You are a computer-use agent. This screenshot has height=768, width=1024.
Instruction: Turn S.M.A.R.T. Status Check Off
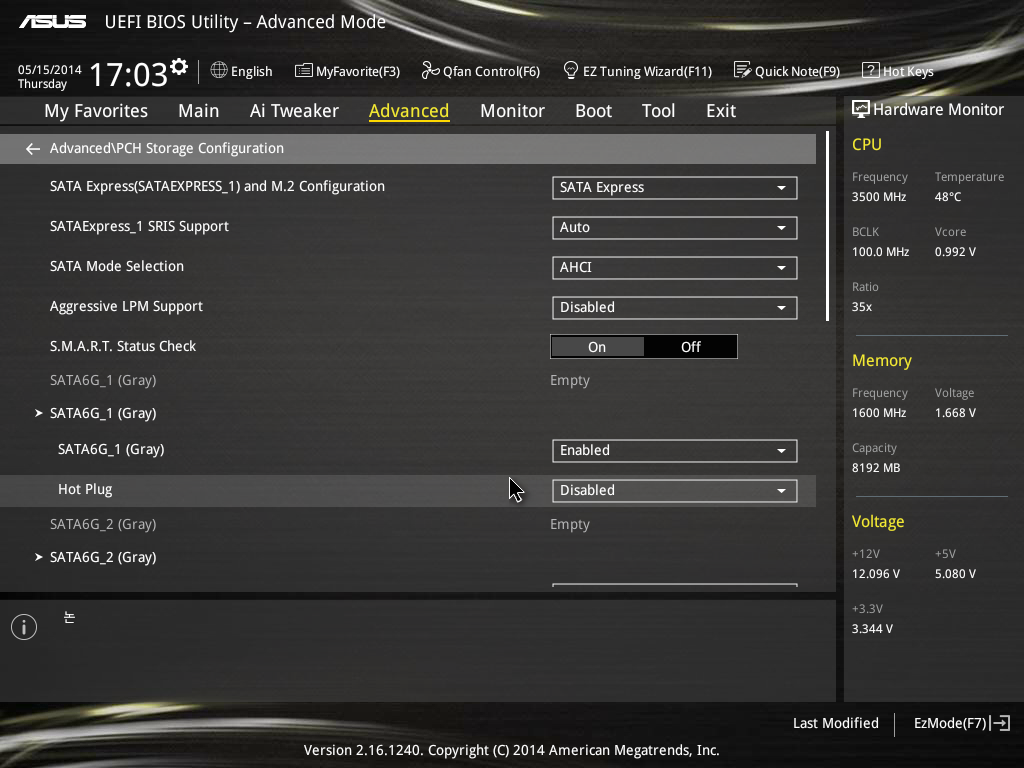(x=690, y=347)
